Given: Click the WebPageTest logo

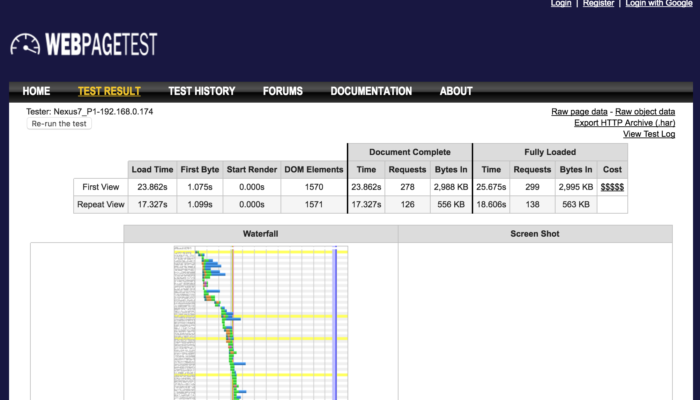Looking at the screenshot, I should 84,44.
